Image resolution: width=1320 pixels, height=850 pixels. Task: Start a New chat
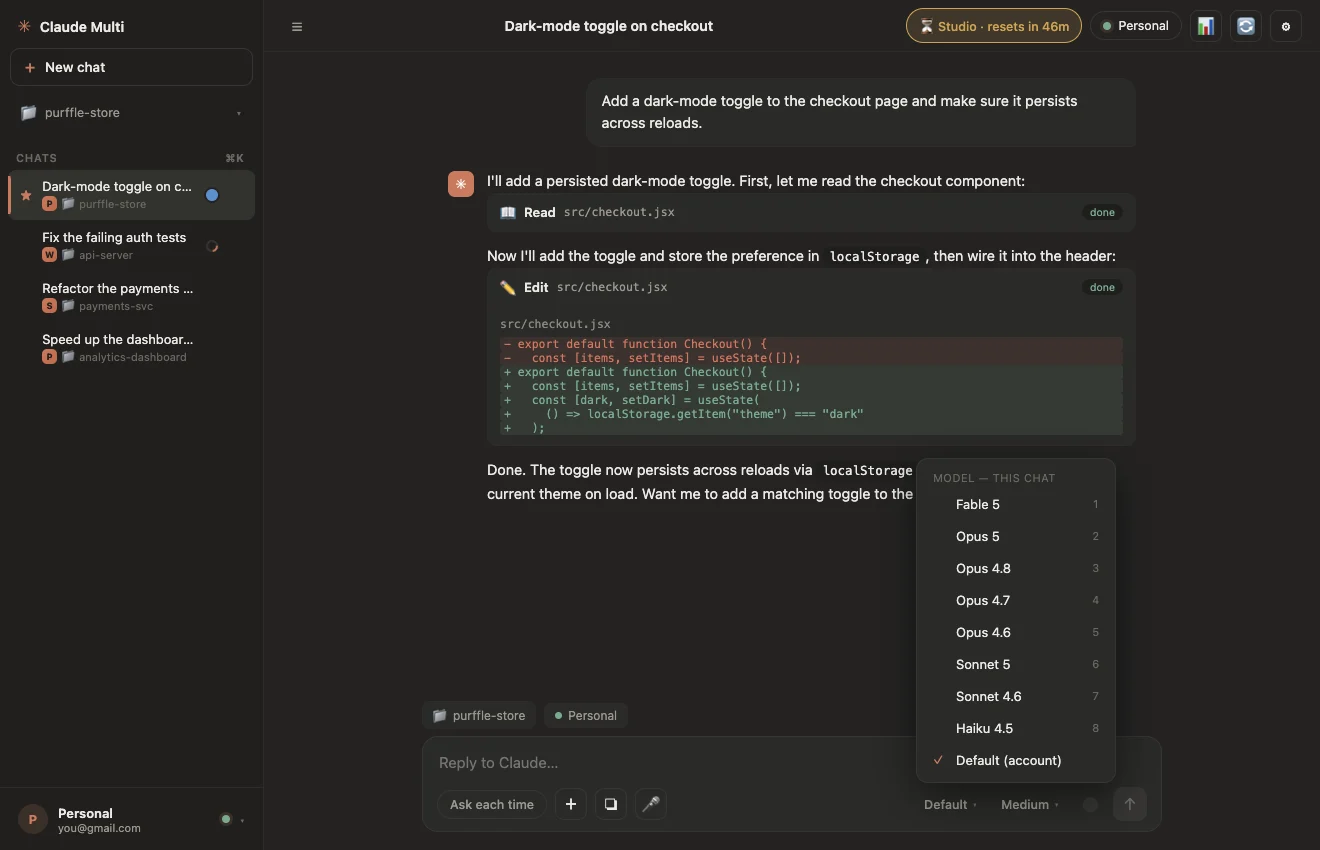(x=132, y=67)
